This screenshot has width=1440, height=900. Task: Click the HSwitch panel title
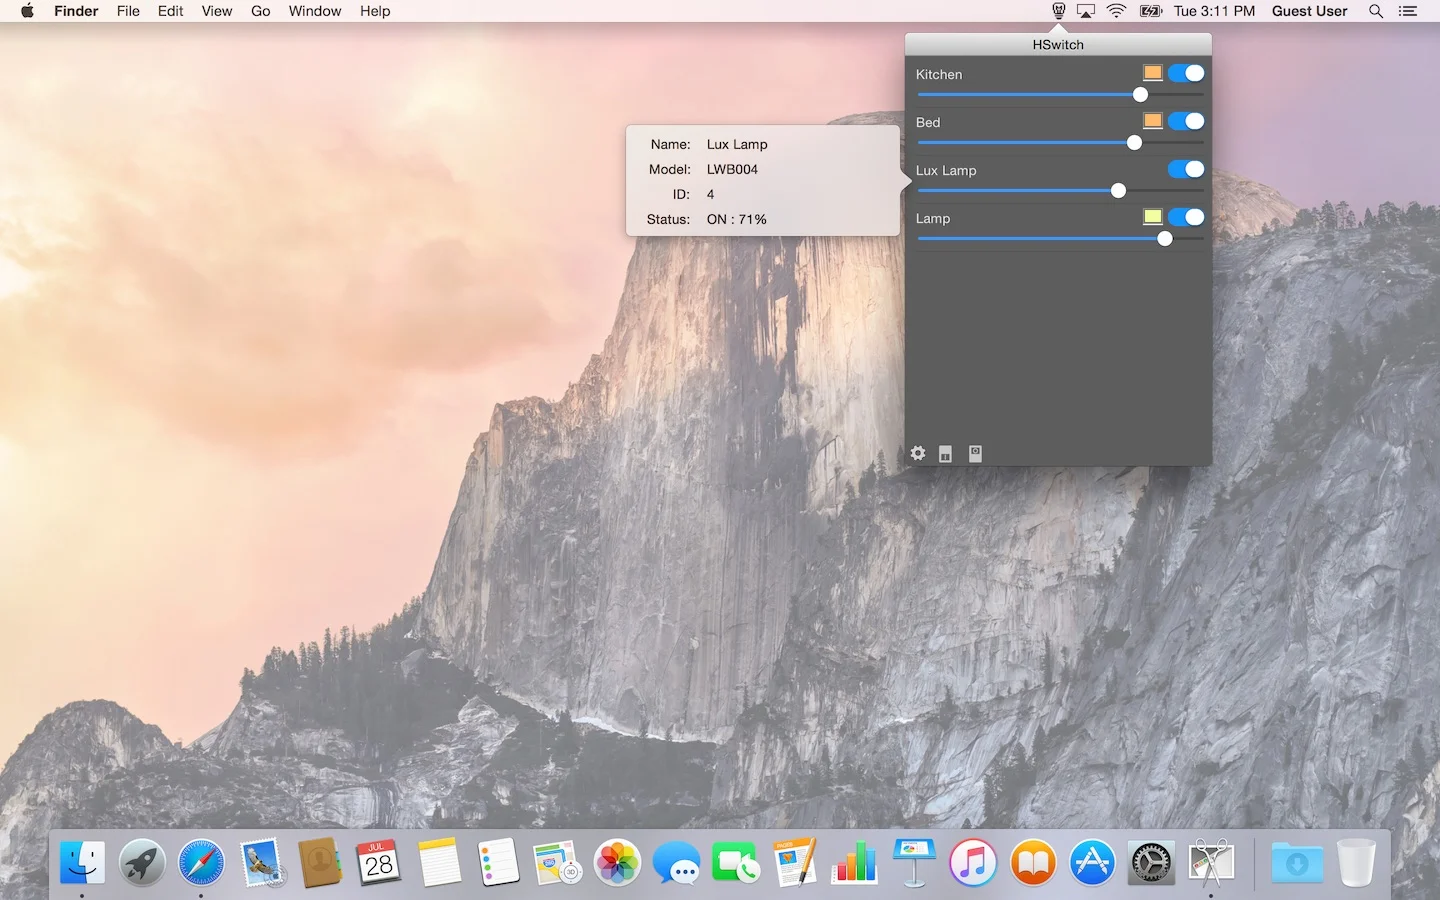[x=1058, y=45]
